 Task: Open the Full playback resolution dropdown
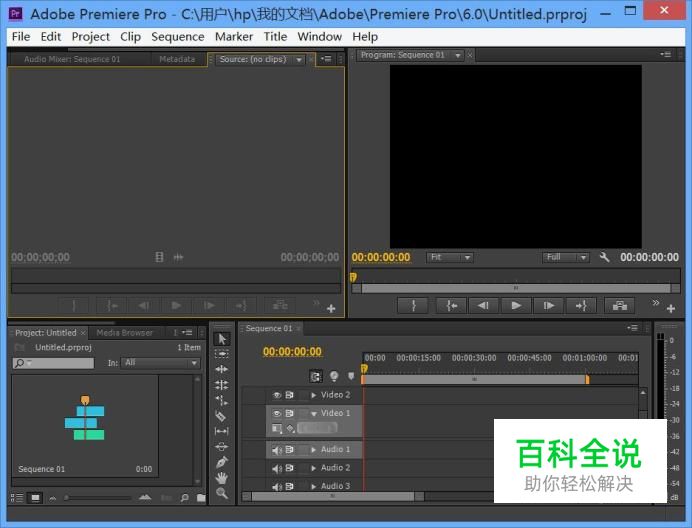(566, 257)
